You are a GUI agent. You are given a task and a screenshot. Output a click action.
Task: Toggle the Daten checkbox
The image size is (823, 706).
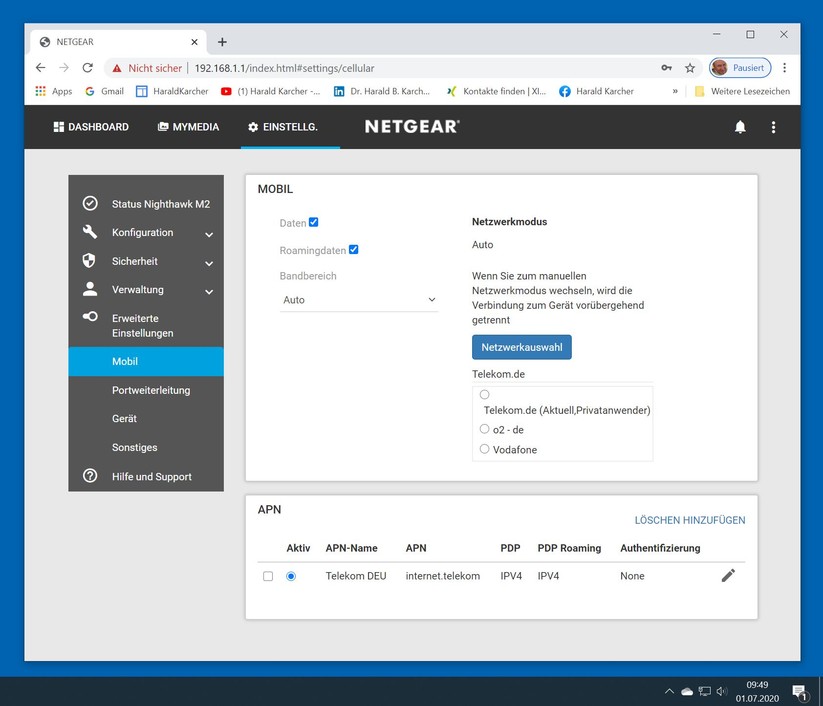314,222
